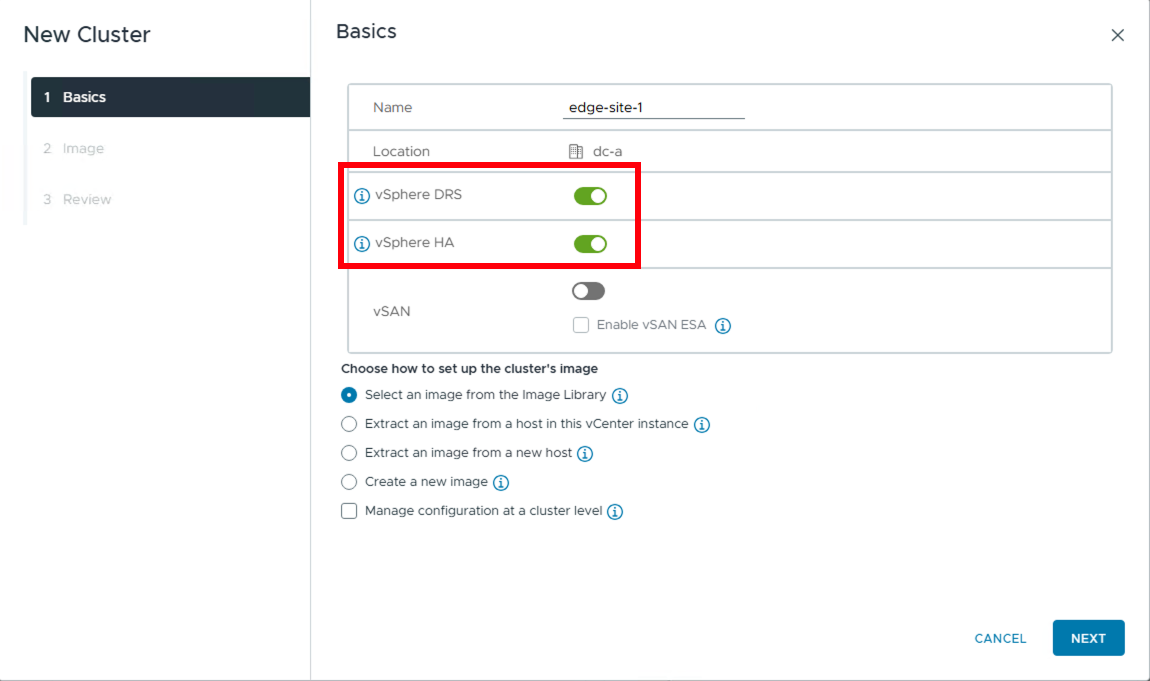The image size is (1150, 681).
Task: Open the vSphere HA info tooltip icon
Action: tap(361, 243)
